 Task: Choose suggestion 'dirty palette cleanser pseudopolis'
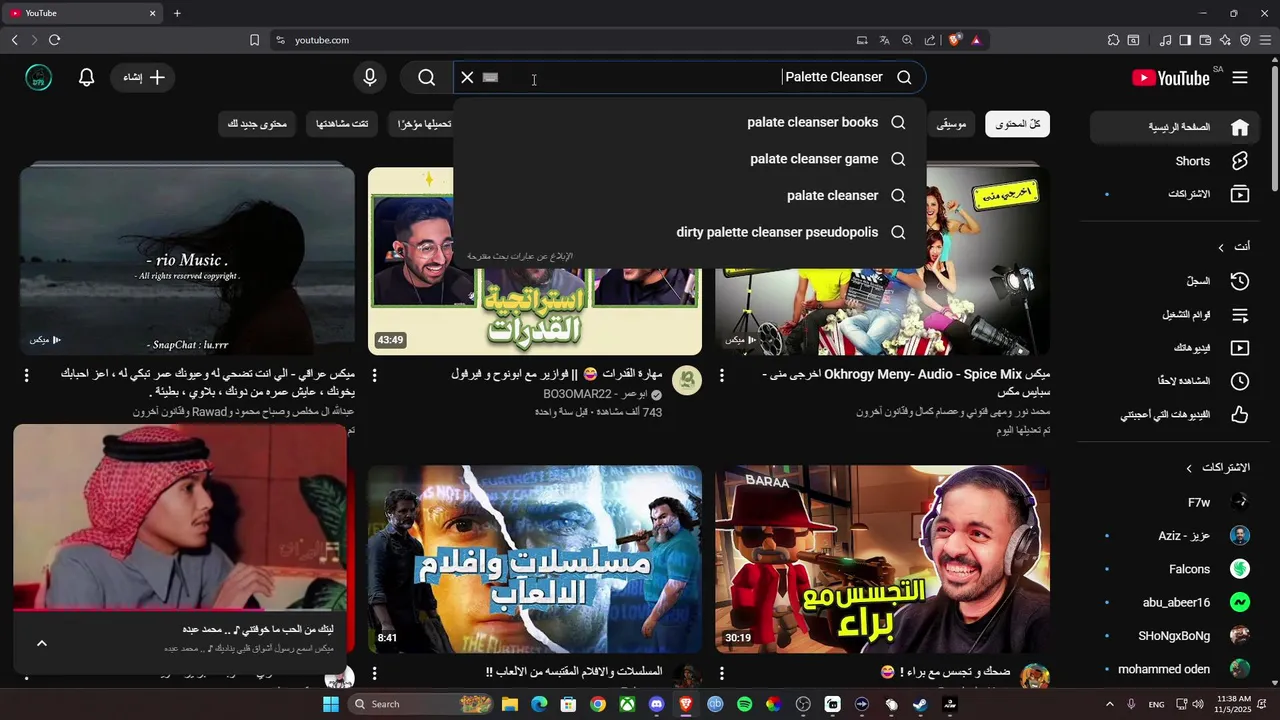(690, 232)
